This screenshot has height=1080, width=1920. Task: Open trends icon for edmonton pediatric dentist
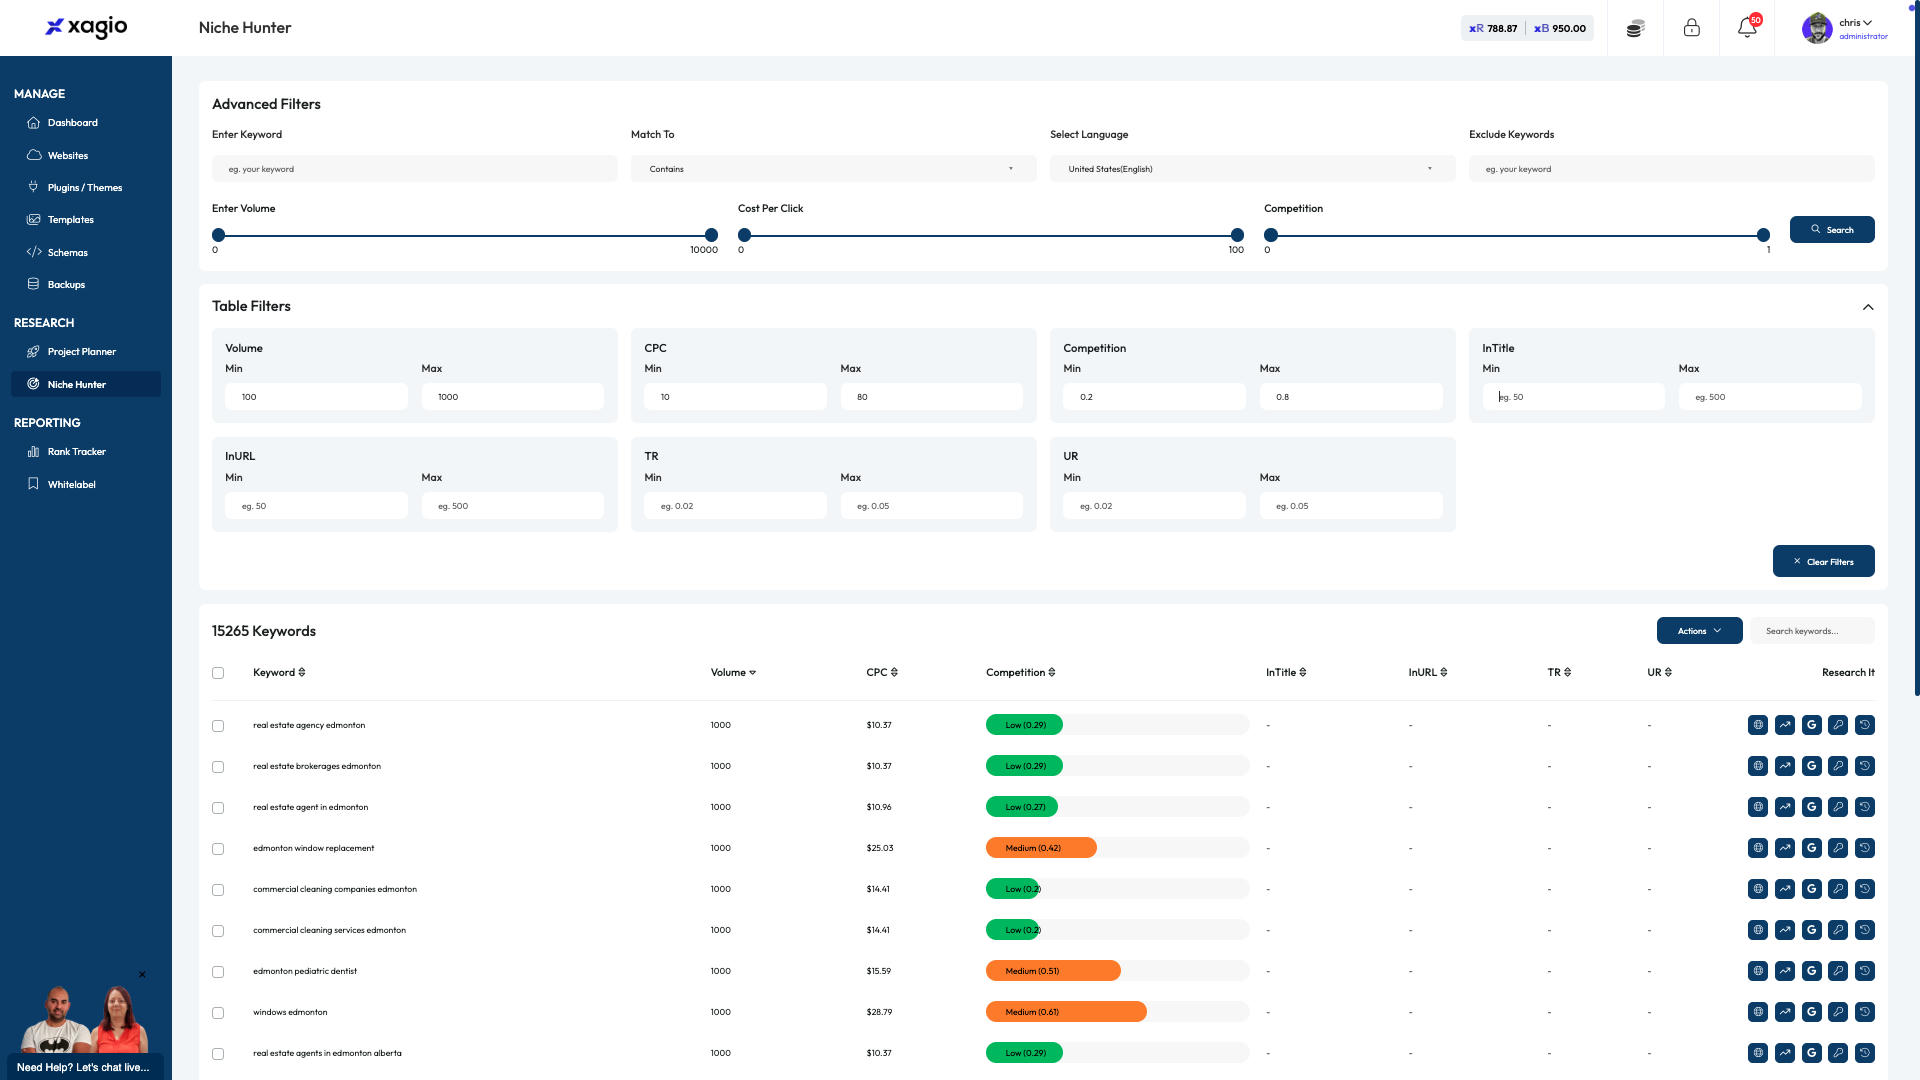pyautogui.click(x=1785, y=971)
